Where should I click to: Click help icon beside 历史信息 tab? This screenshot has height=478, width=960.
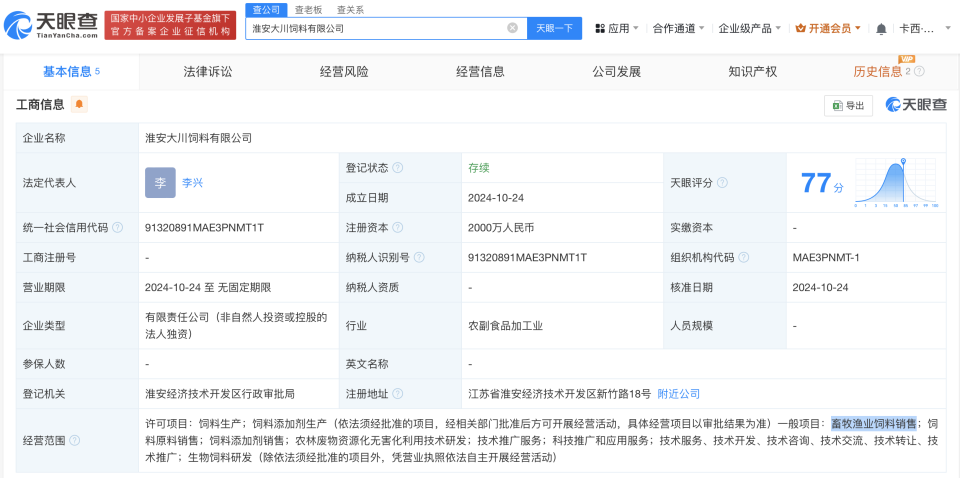coord(919,71)
